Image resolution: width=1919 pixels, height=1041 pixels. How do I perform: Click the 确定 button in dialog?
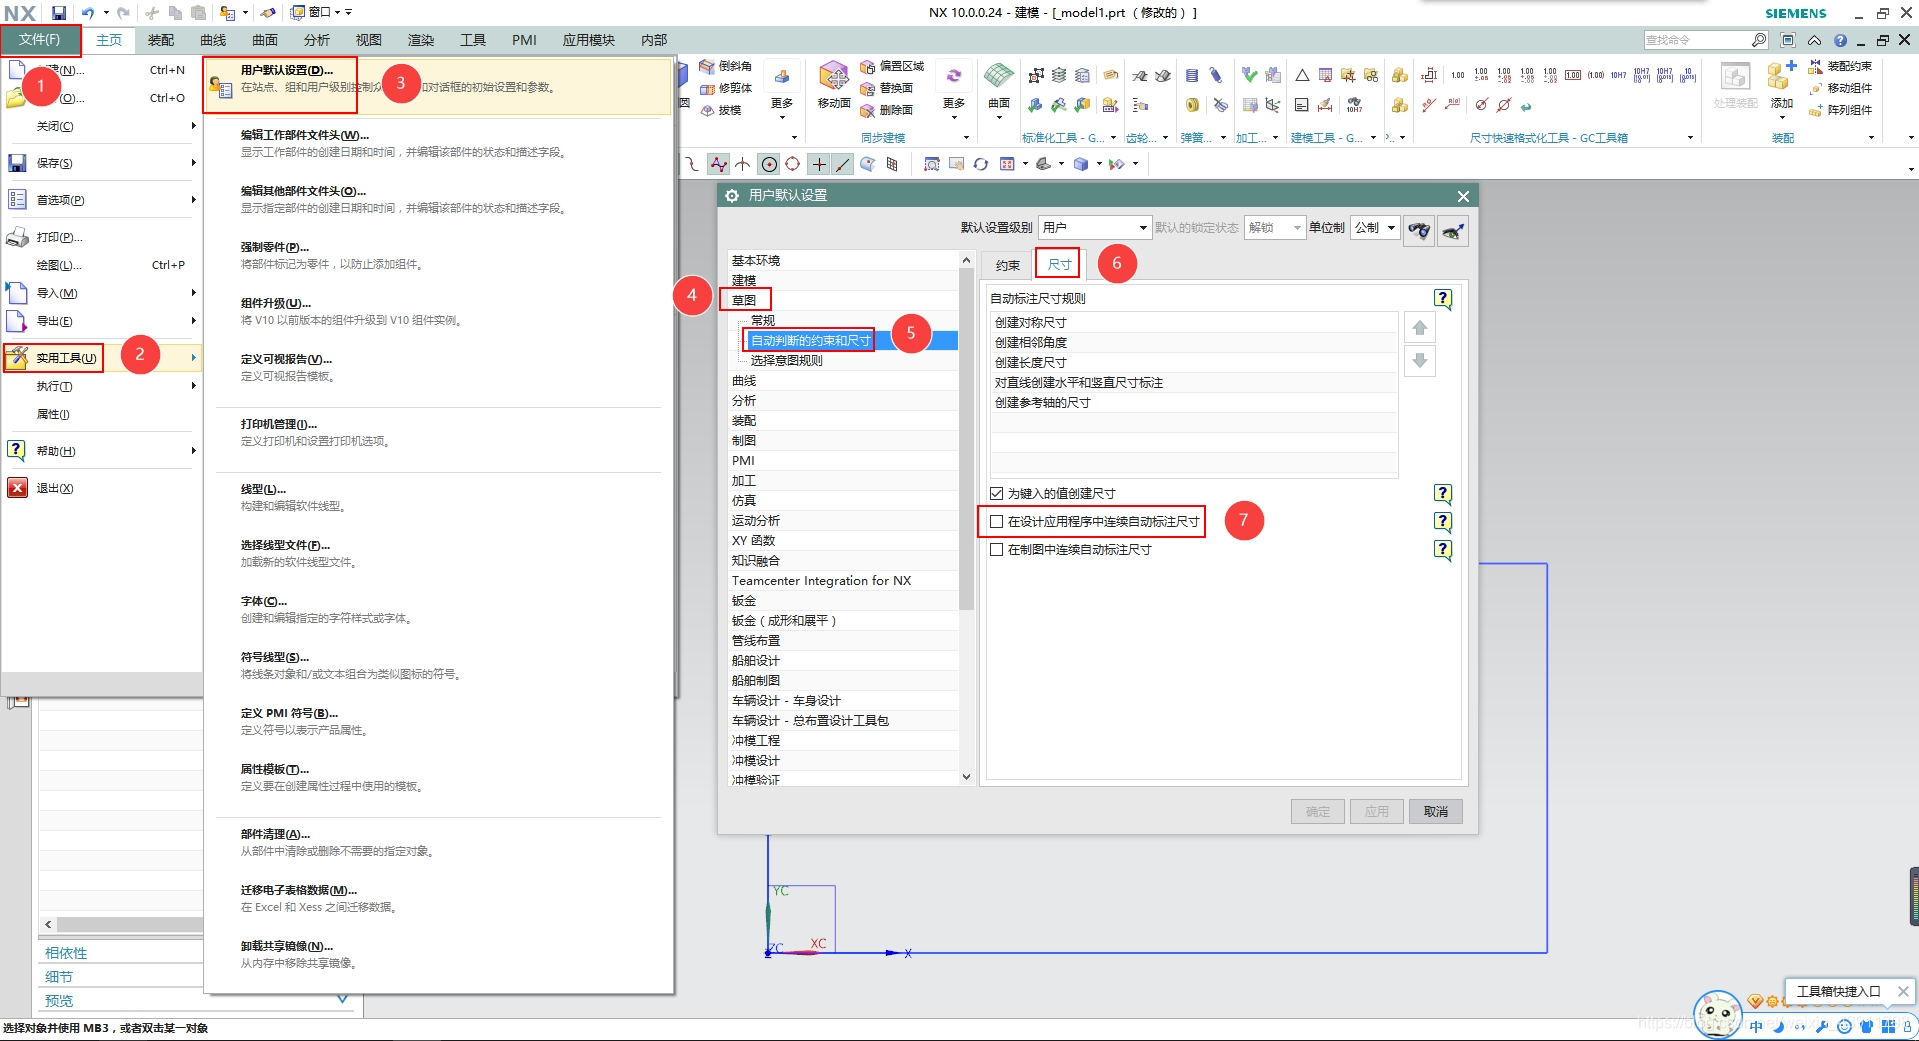pos(1318,811)
